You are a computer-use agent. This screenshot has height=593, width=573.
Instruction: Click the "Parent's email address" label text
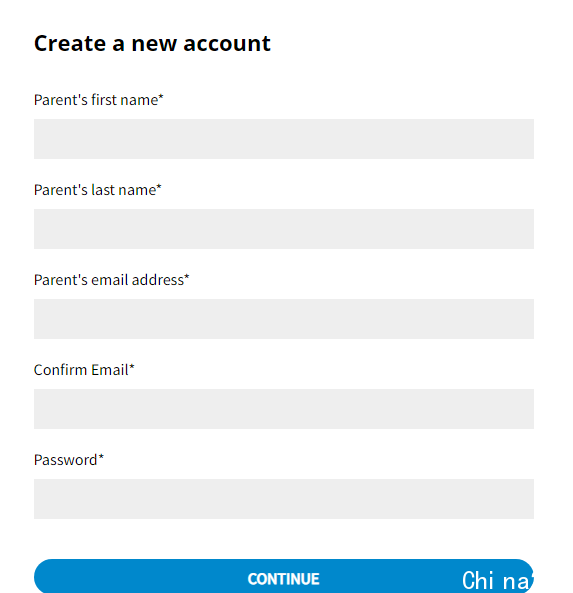coord(111,280)
